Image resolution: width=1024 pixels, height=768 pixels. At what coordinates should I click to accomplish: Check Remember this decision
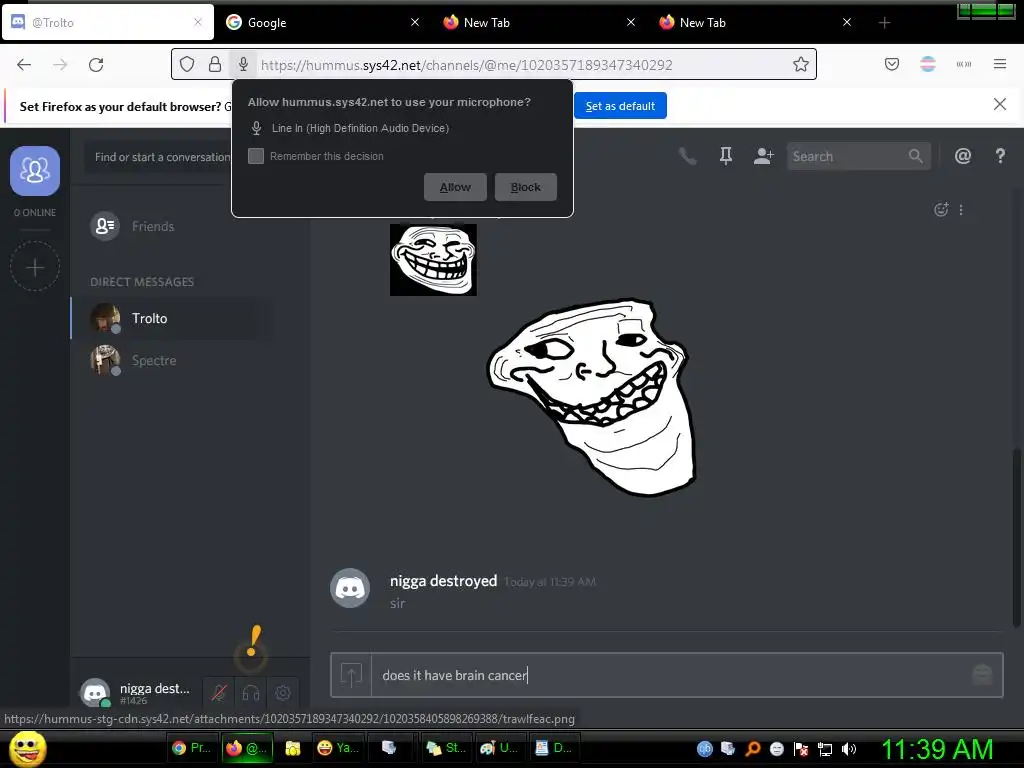click(256, 156)
